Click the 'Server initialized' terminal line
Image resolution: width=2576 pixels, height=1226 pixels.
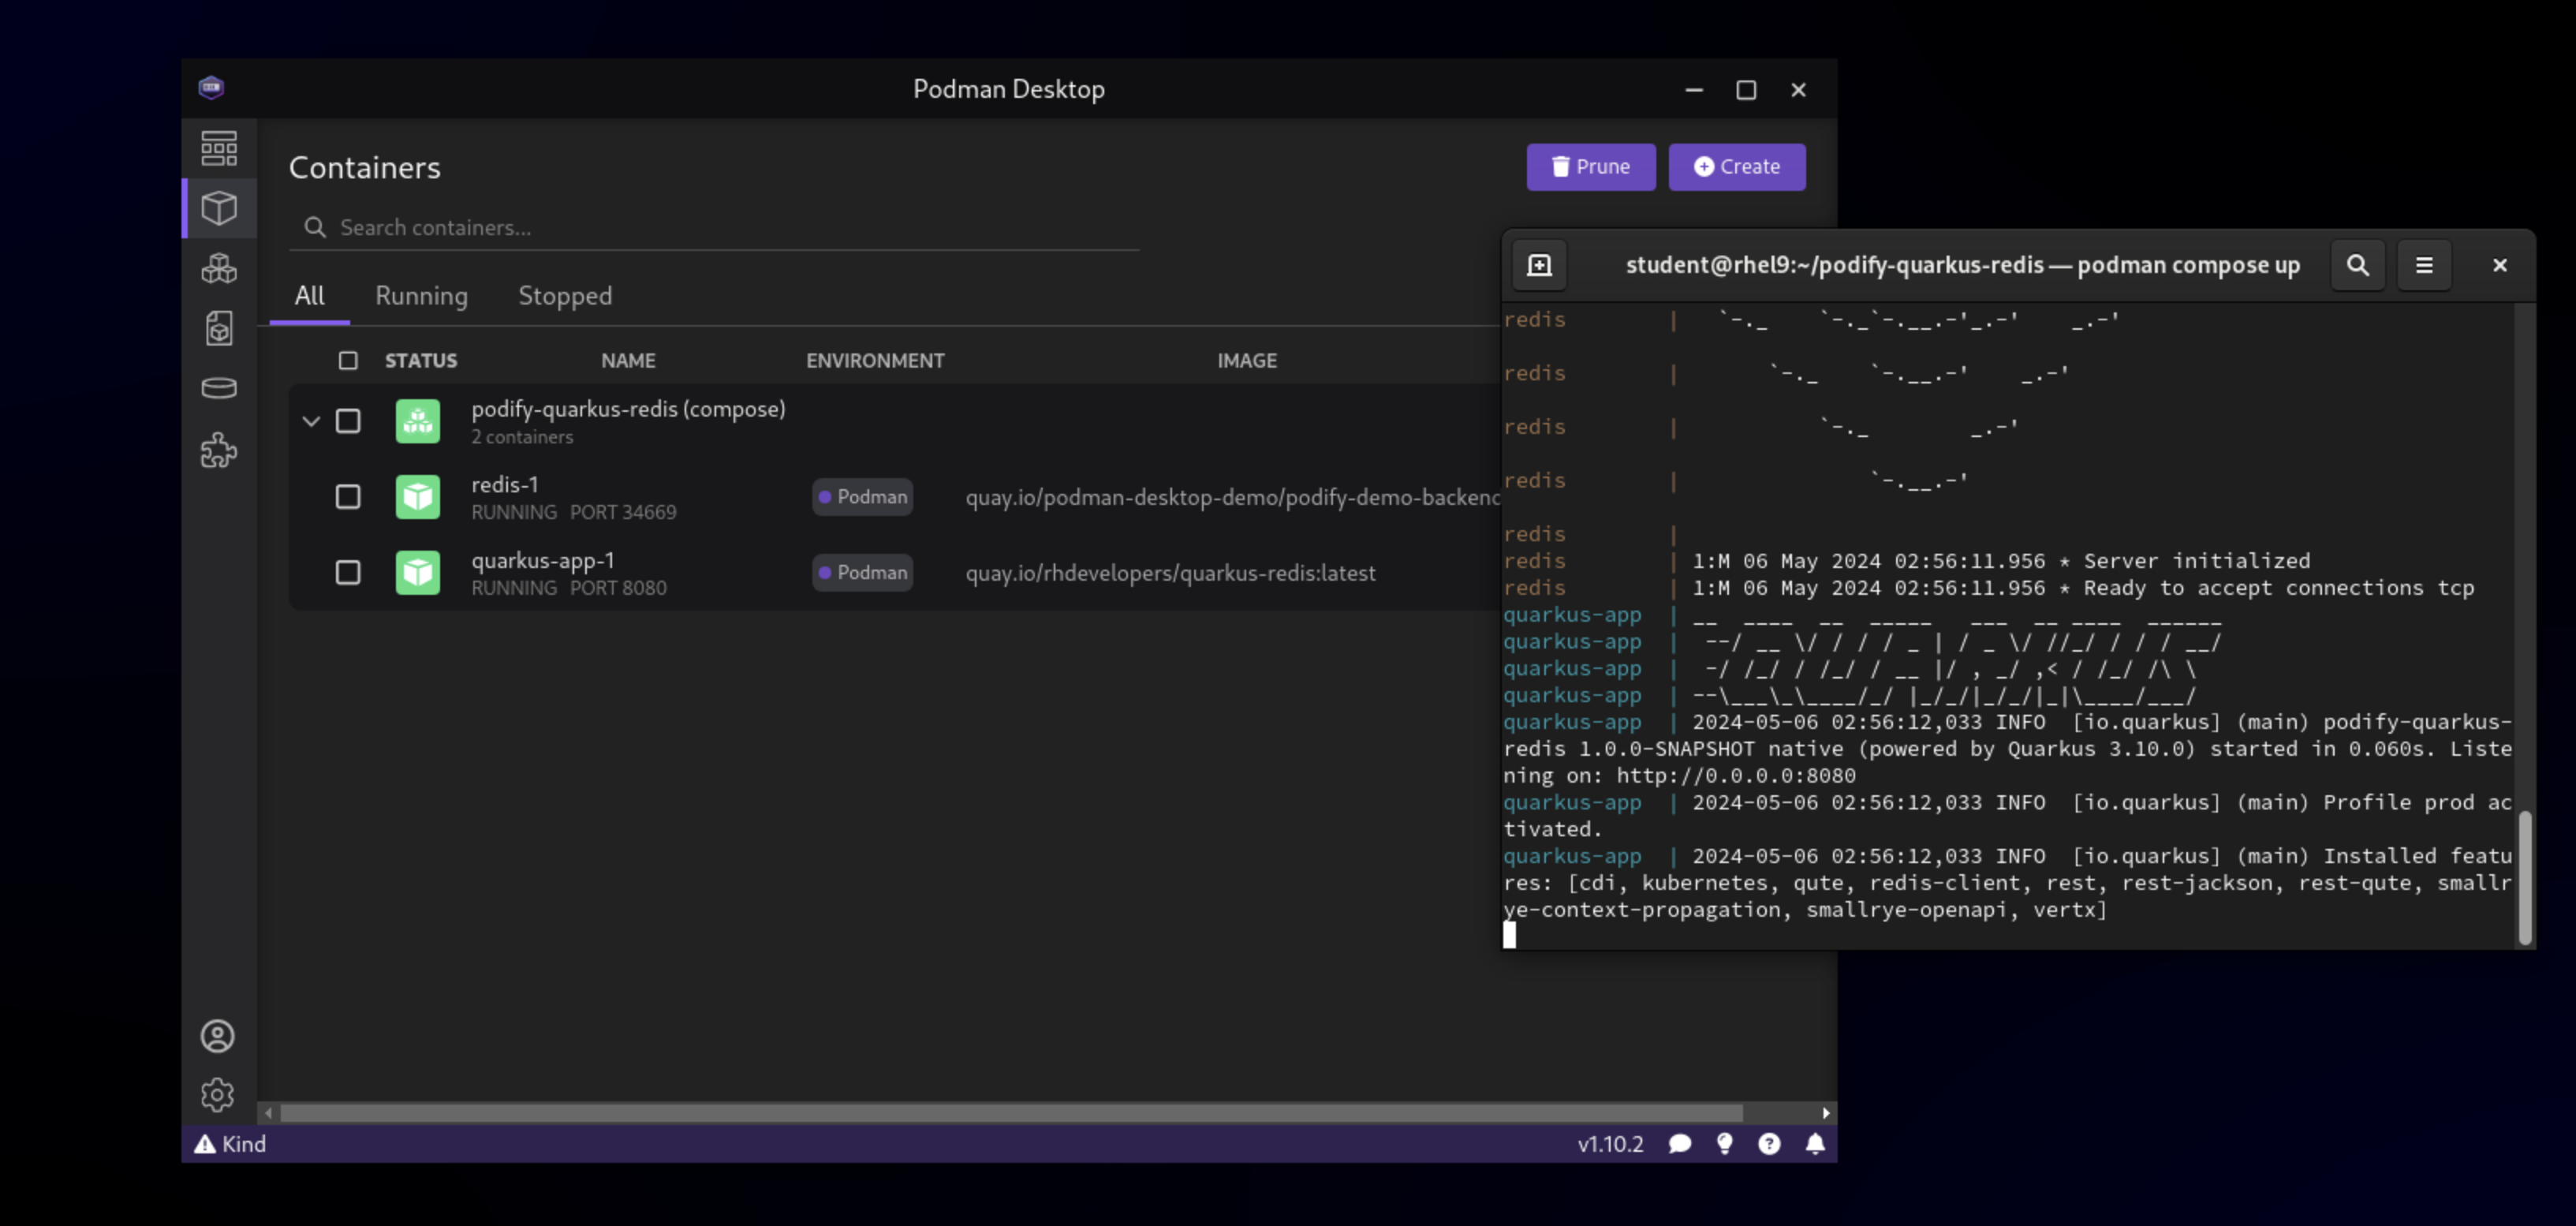(2196, 561)
